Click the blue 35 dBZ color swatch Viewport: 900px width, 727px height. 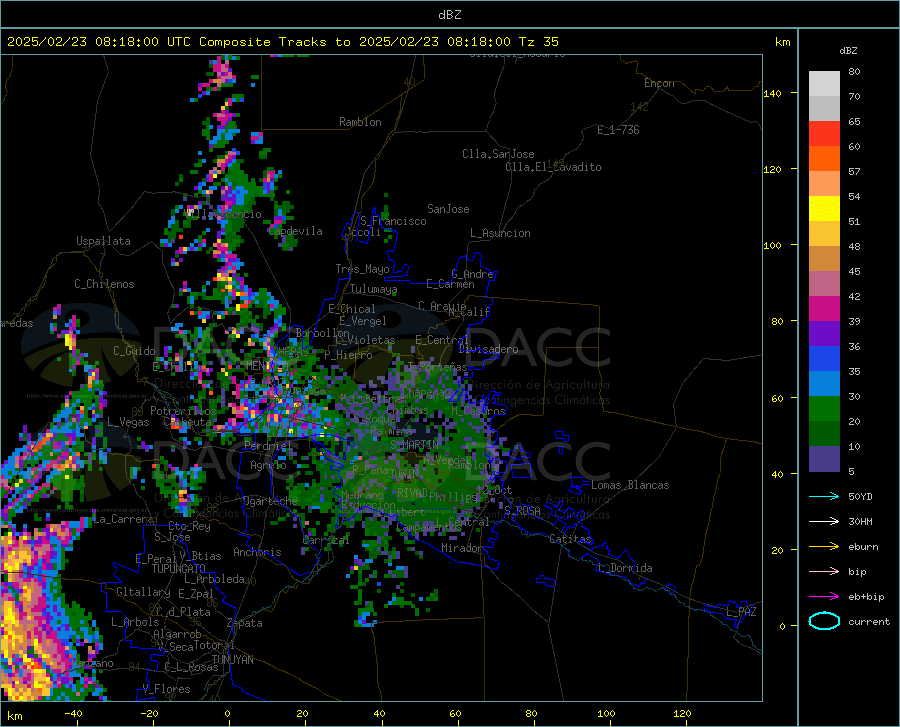(824, 359)
